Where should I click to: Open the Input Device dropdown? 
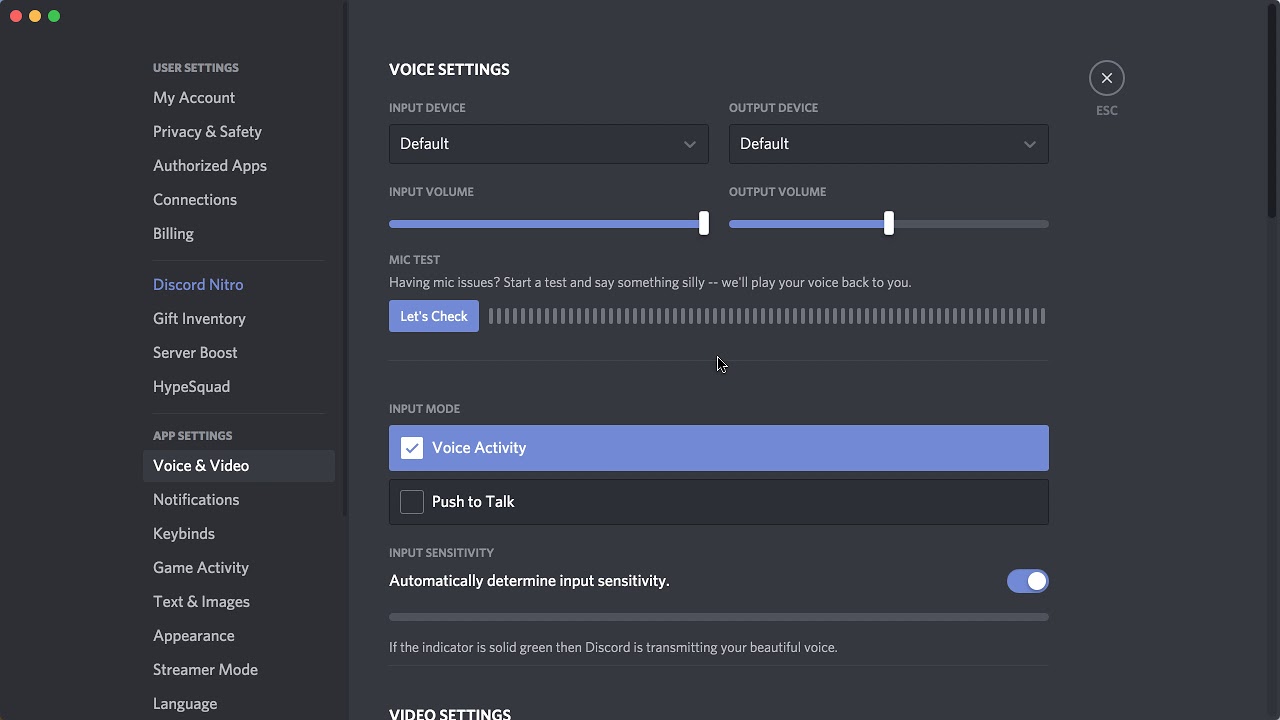[548, 144]
